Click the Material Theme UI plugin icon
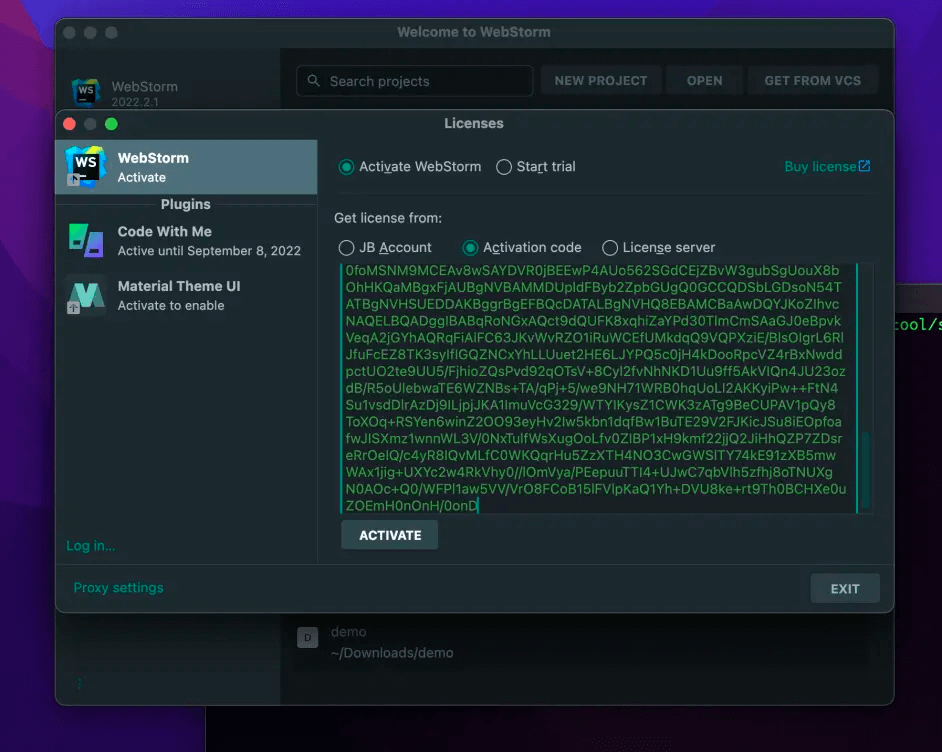 pos(86,295)
